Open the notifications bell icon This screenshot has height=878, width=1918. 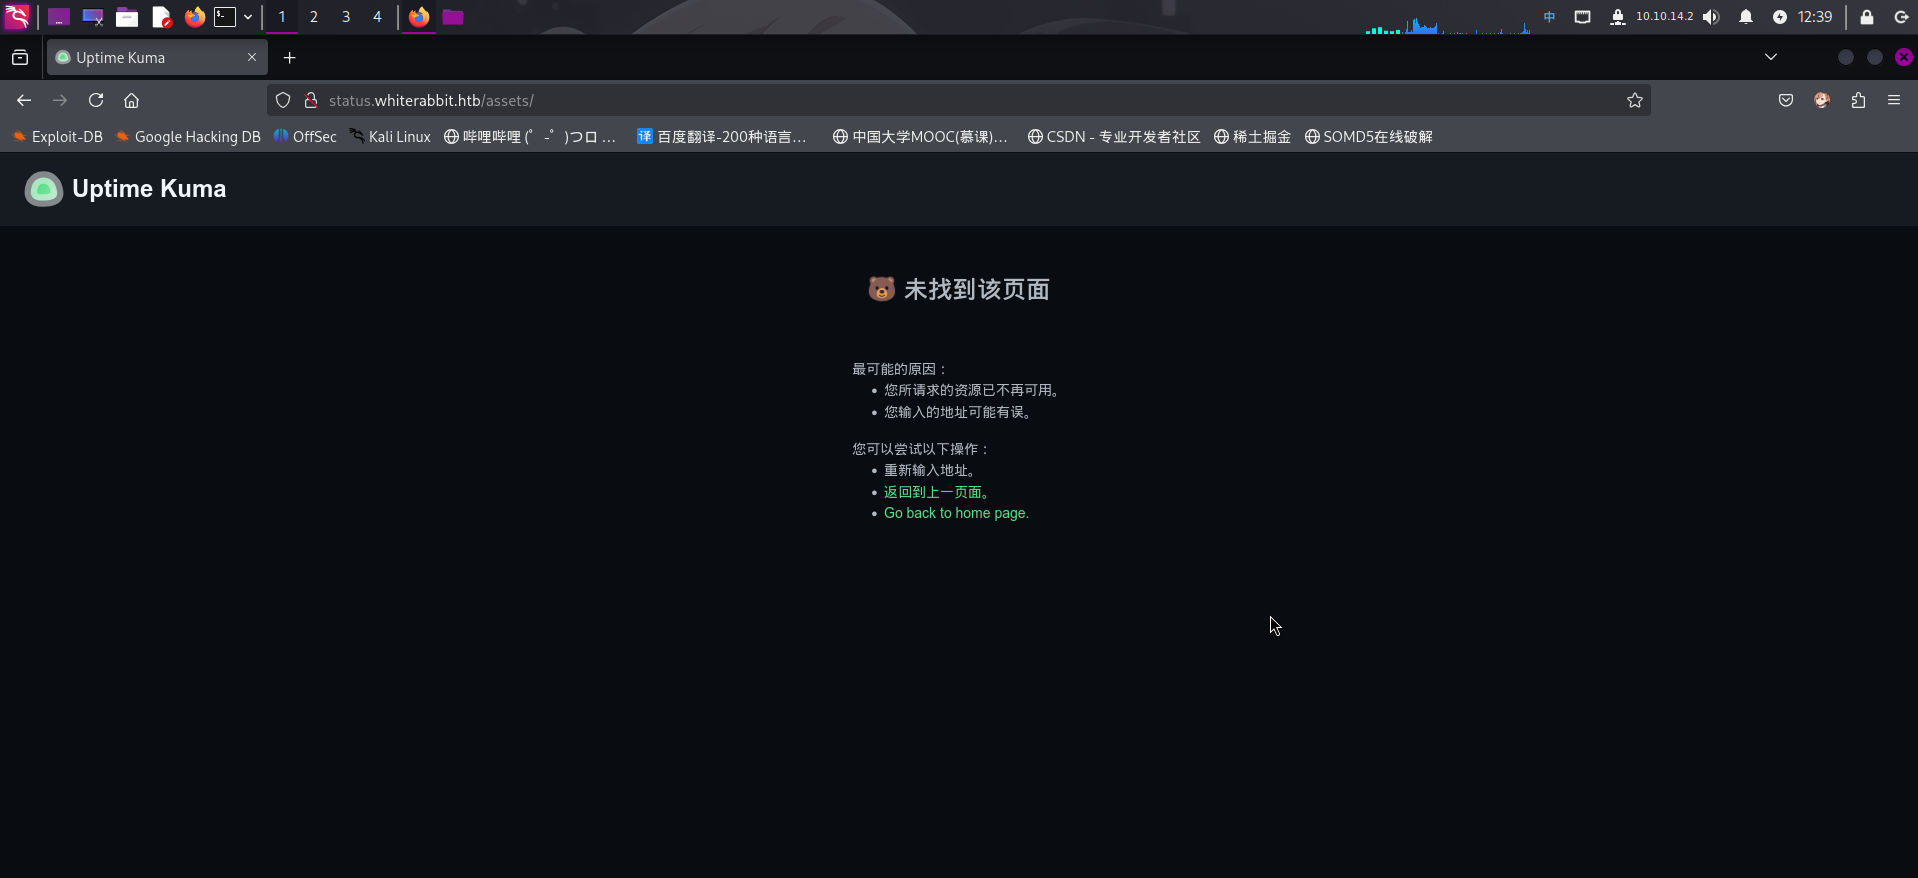pos(1746,17)
